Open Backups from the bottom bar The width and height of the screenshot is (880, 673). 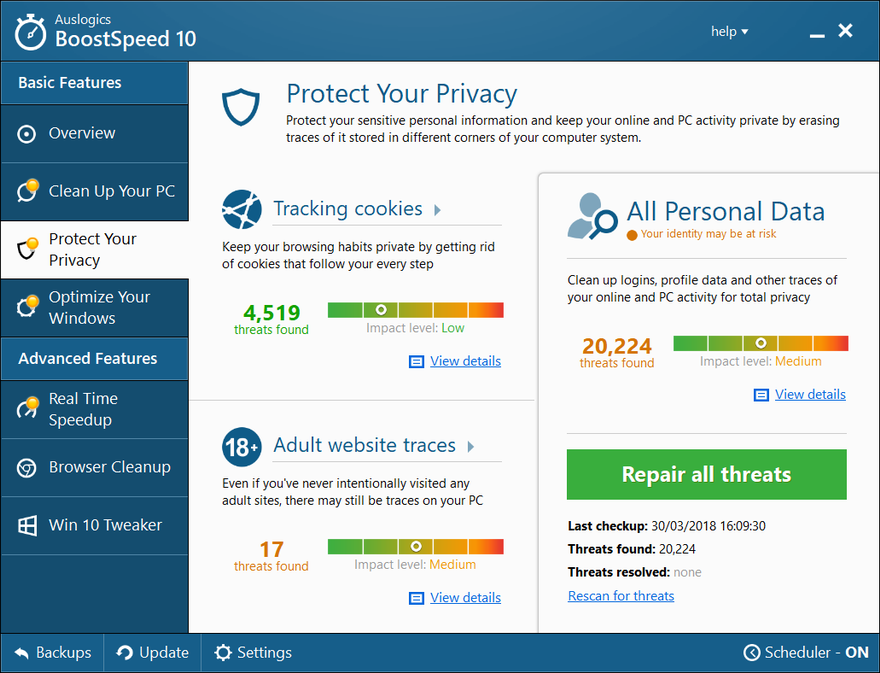[52, 653]
